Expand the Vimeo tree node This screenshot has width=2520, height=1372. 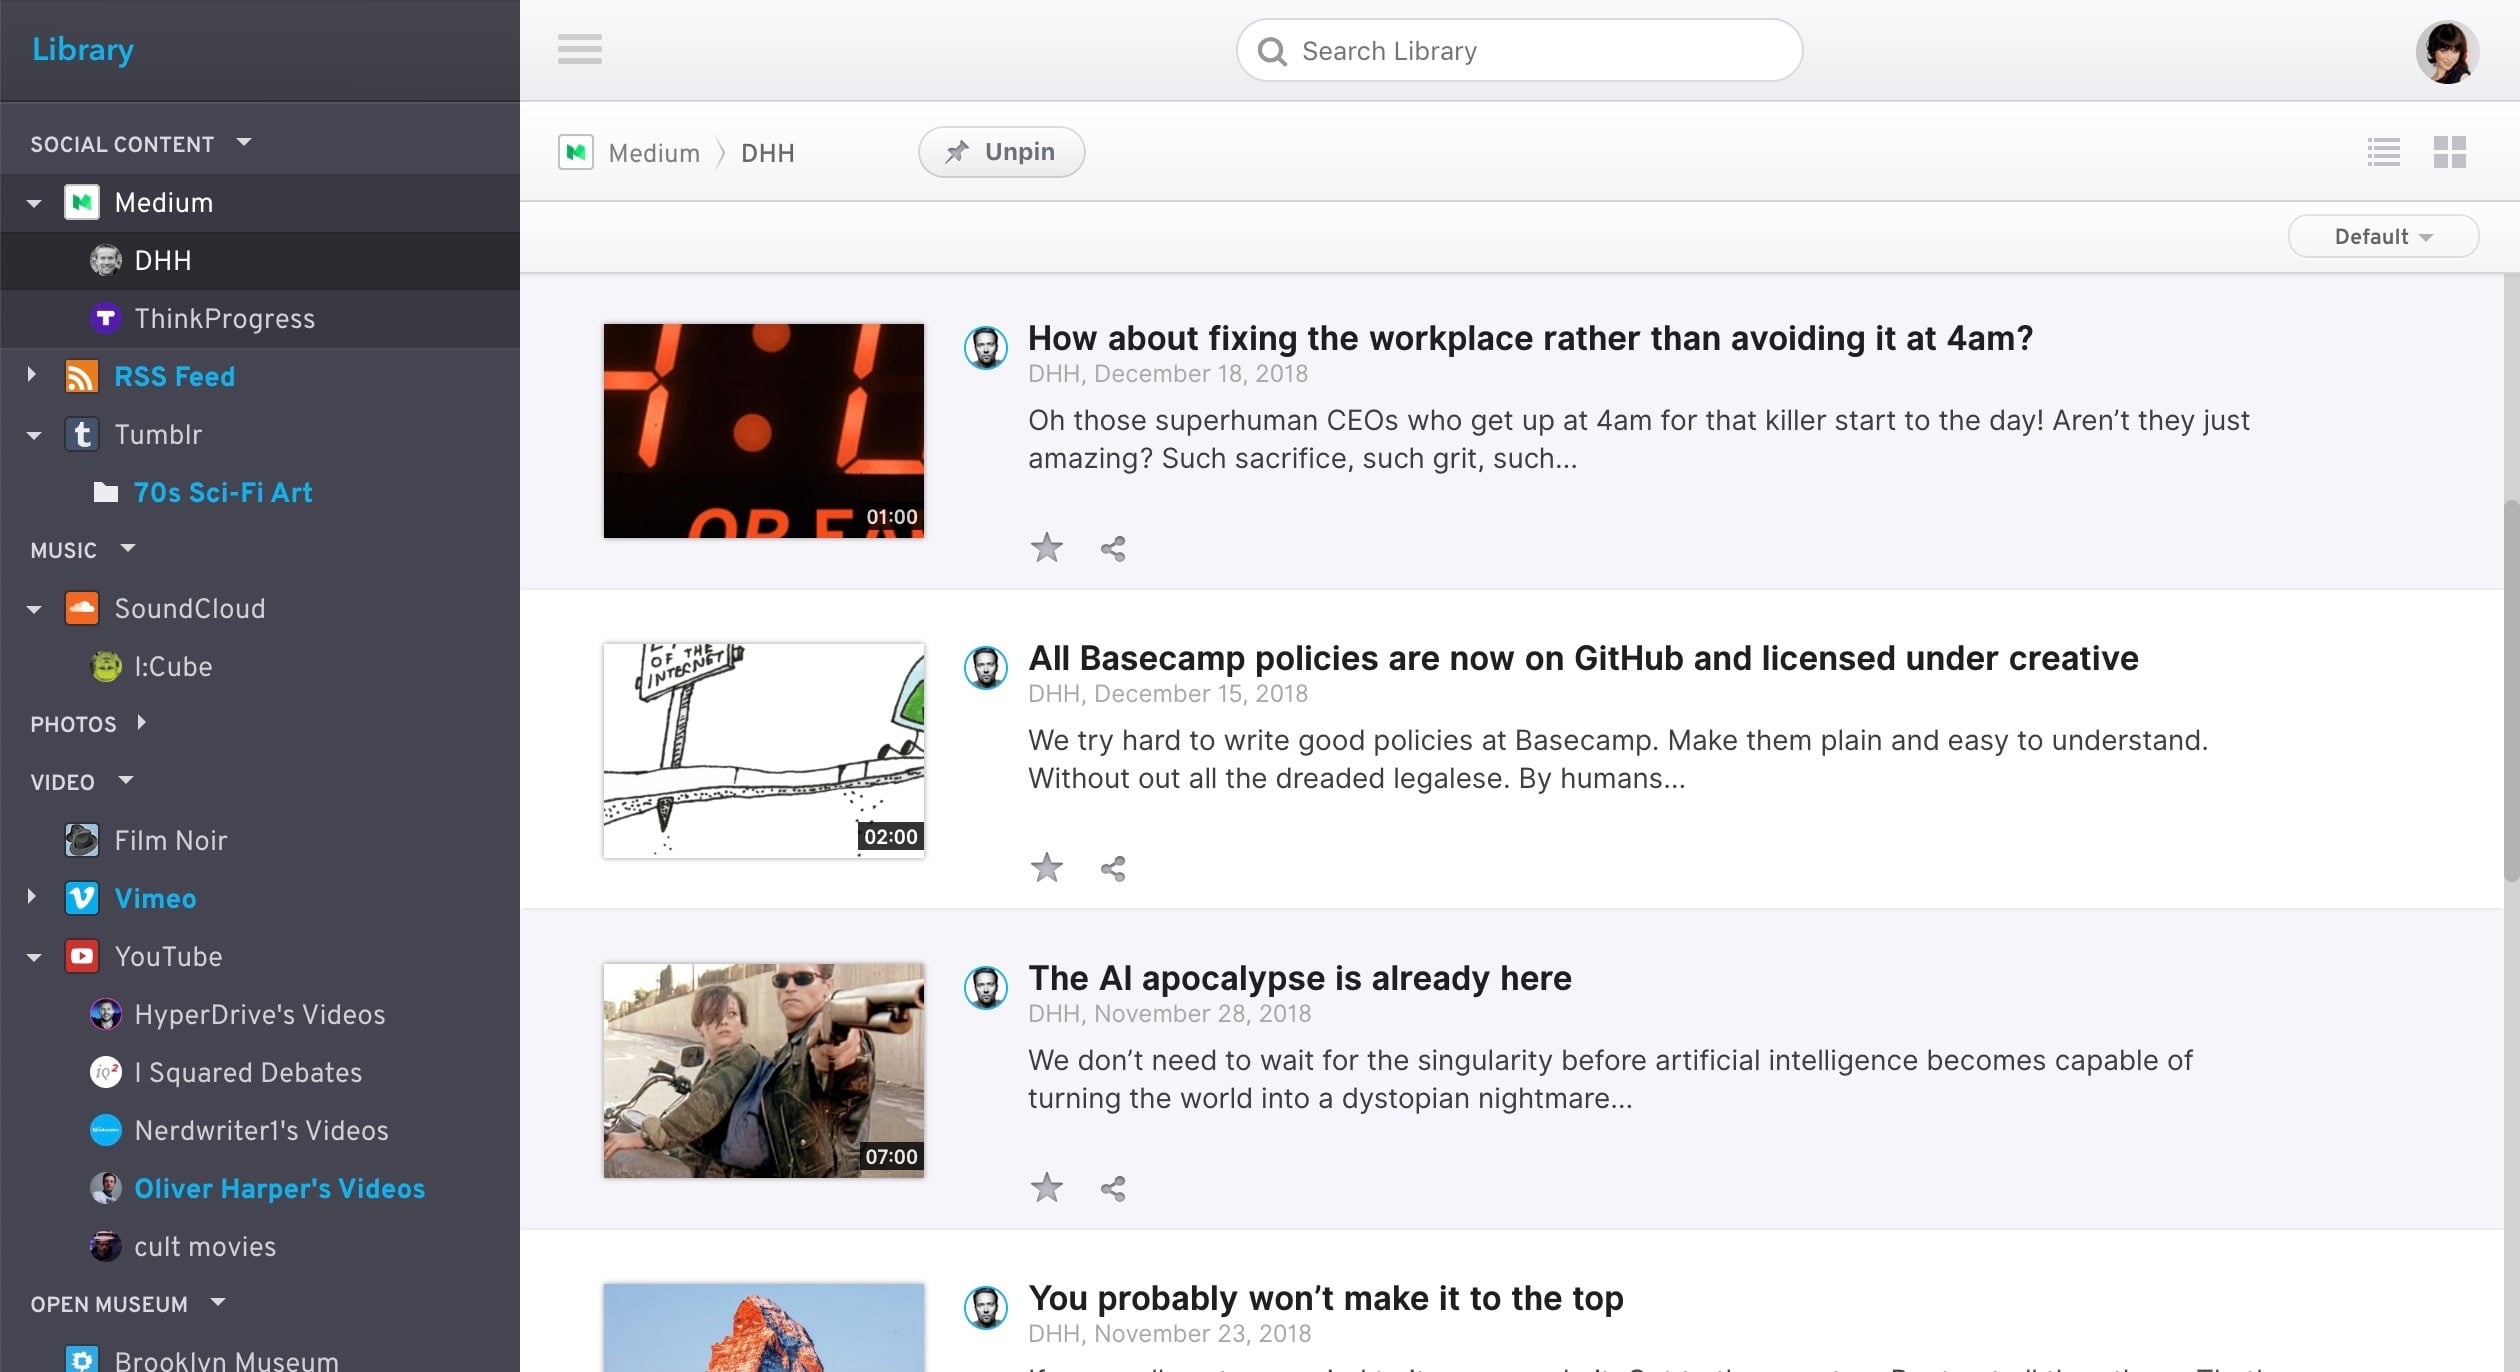point(32,898)
